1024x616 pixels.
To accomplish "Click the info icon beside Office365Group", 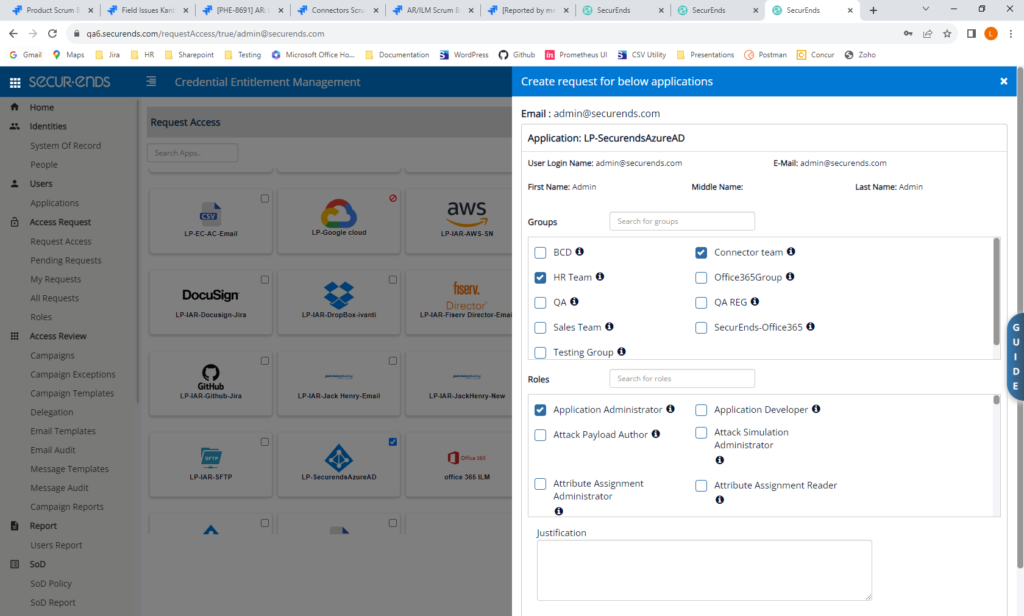I will [x=790, y=276].
